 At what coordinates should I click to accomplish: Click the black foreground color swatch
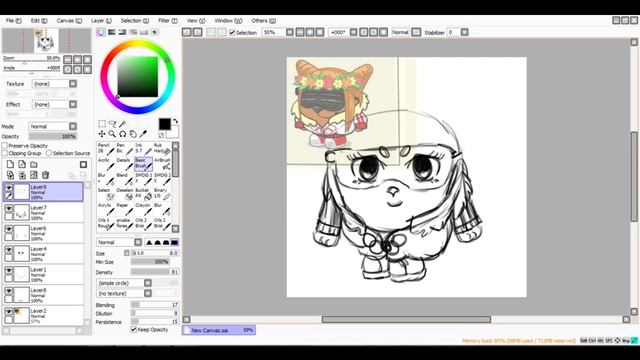point(164,124)
